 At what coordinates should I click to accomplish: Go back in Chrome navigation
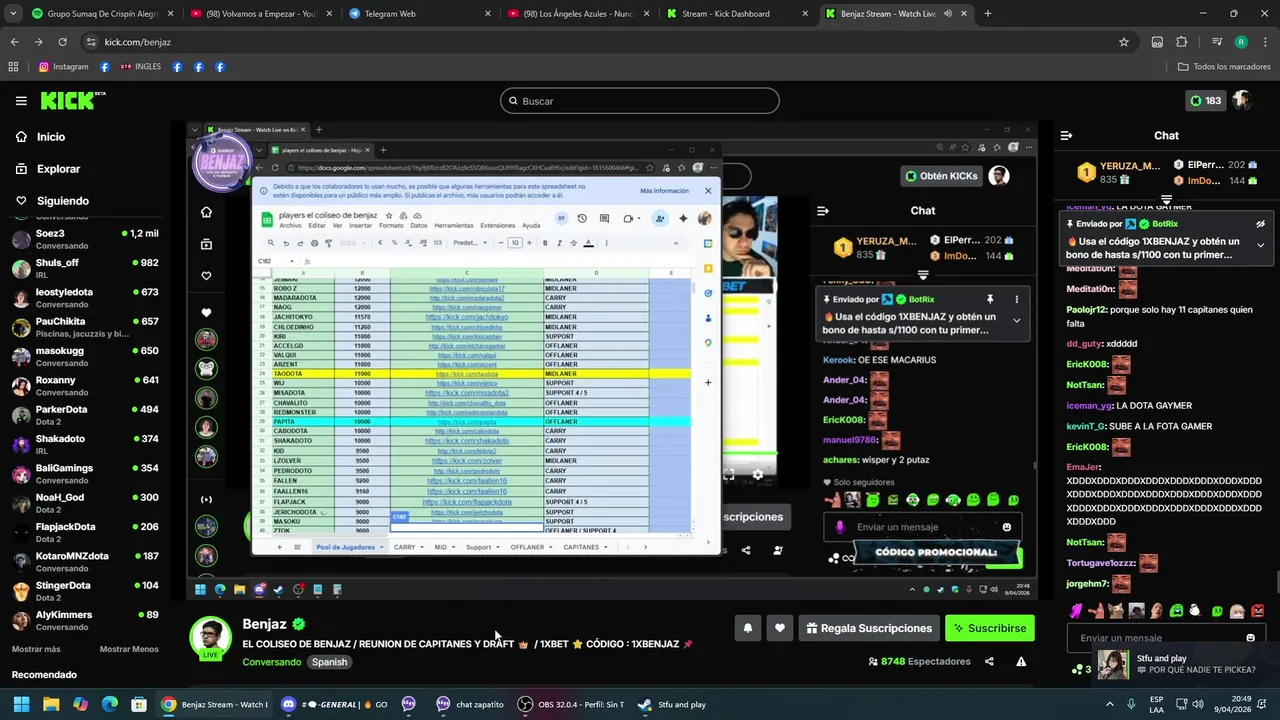pyautogui.click(x=15, y=42)
